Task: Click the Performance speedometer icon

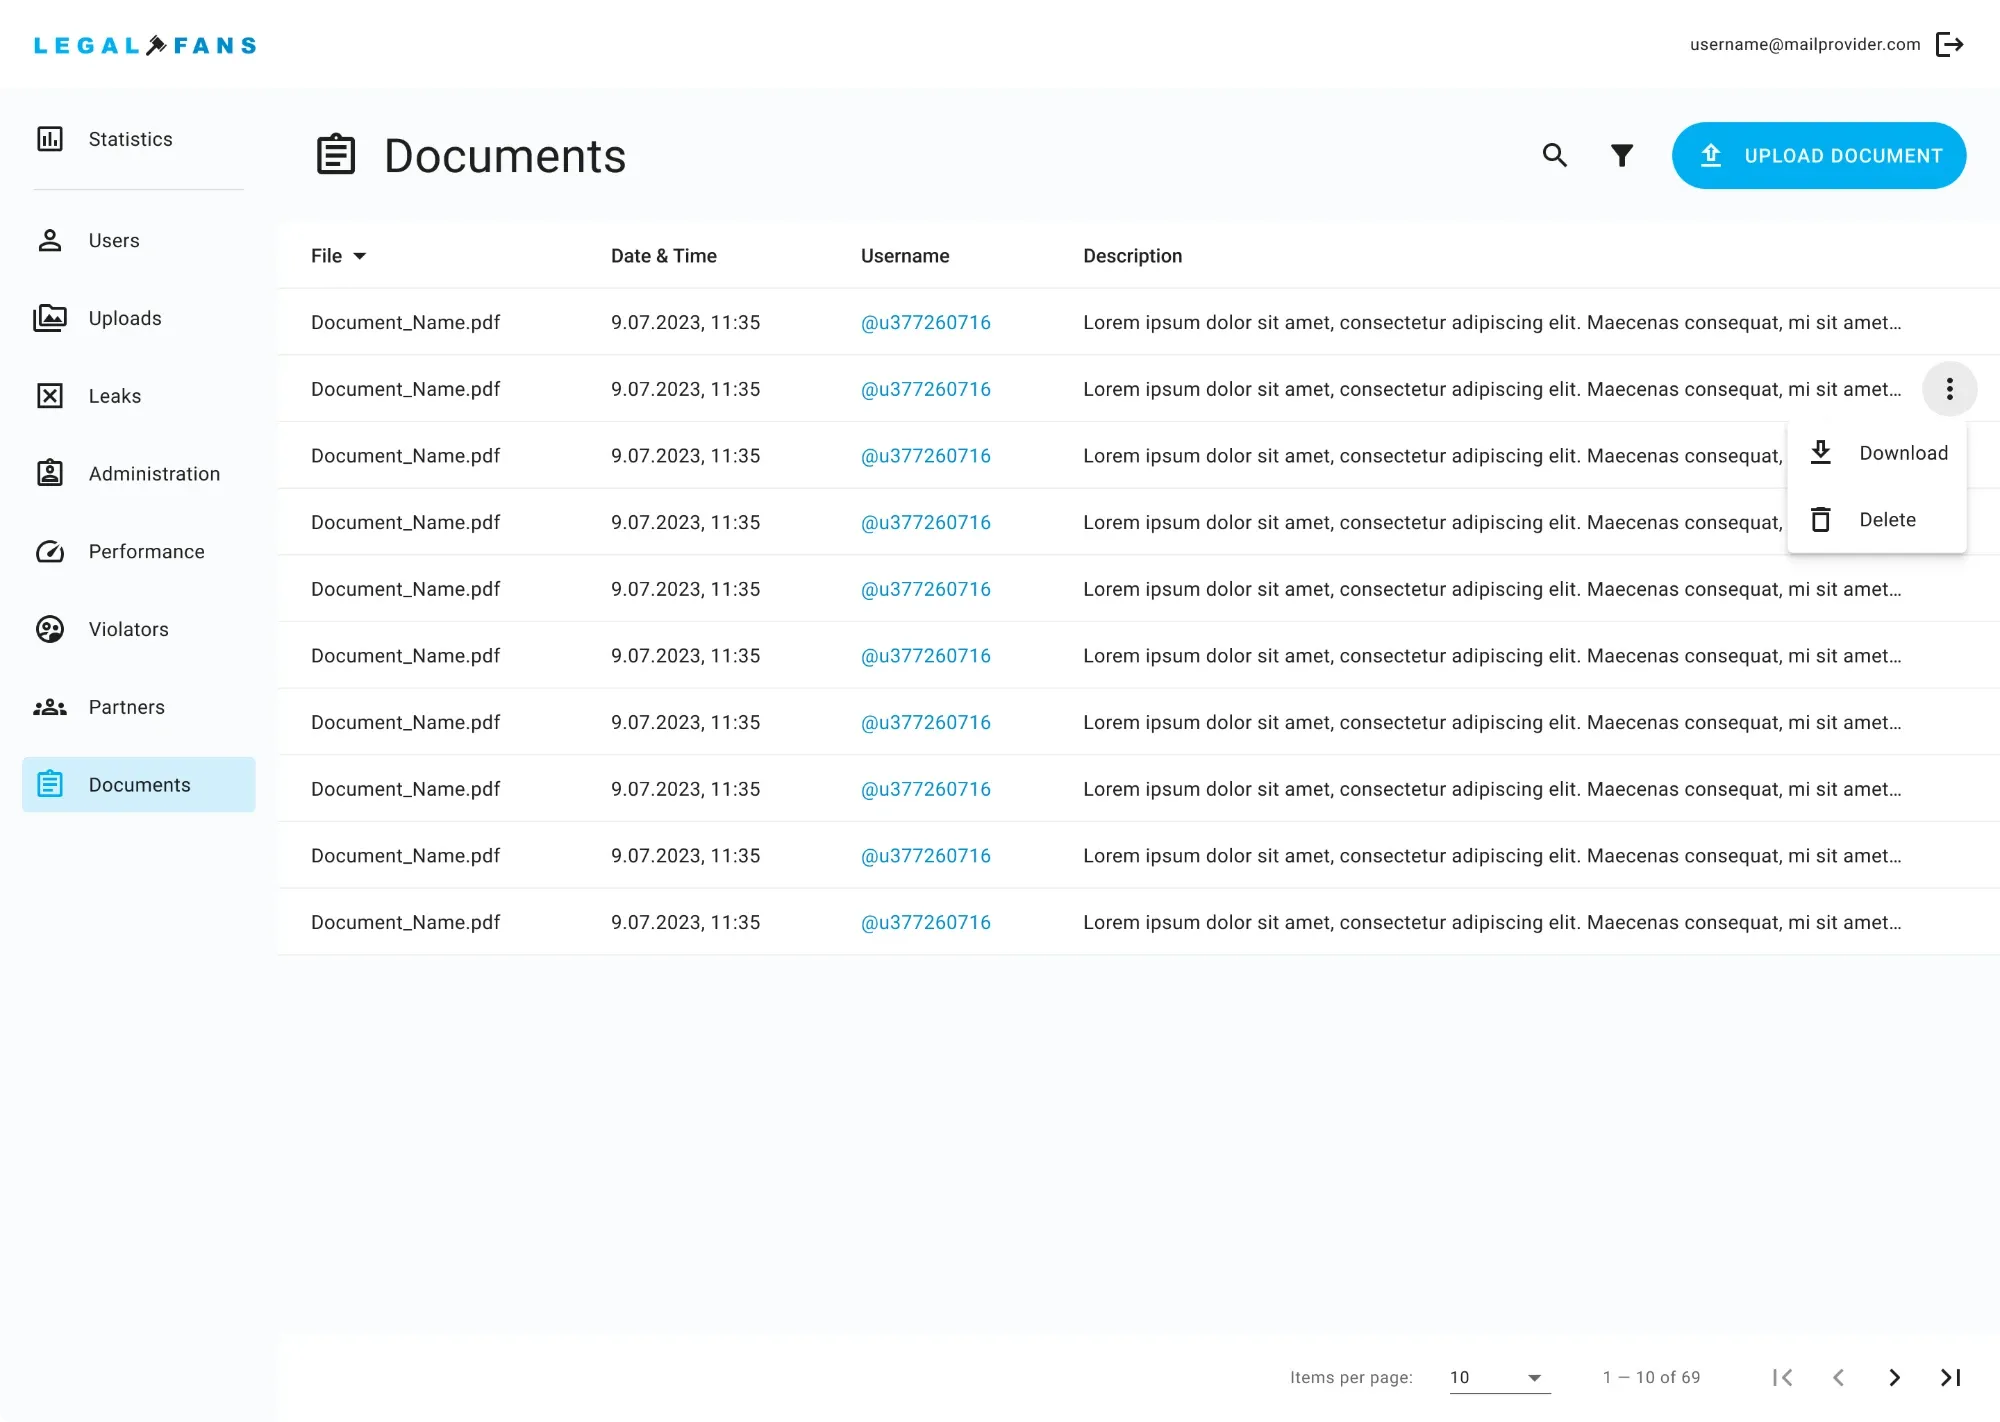Action: (50, 551)
